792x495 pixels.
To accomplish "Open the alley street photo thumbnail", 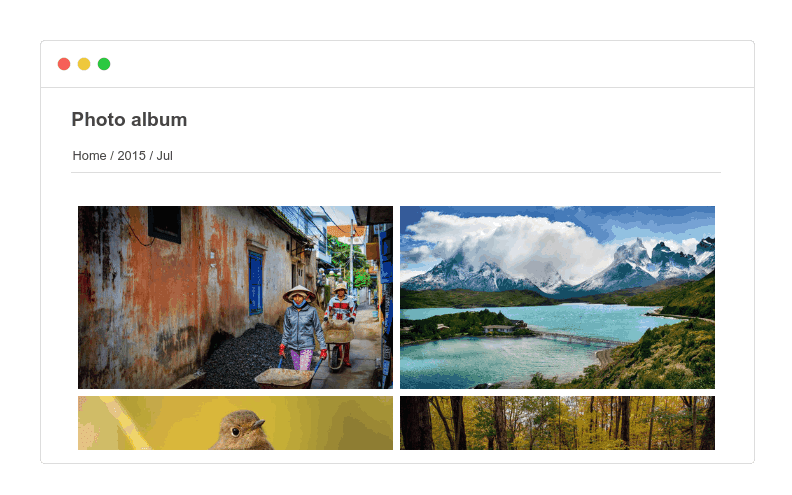I will [x=235, y=297].
